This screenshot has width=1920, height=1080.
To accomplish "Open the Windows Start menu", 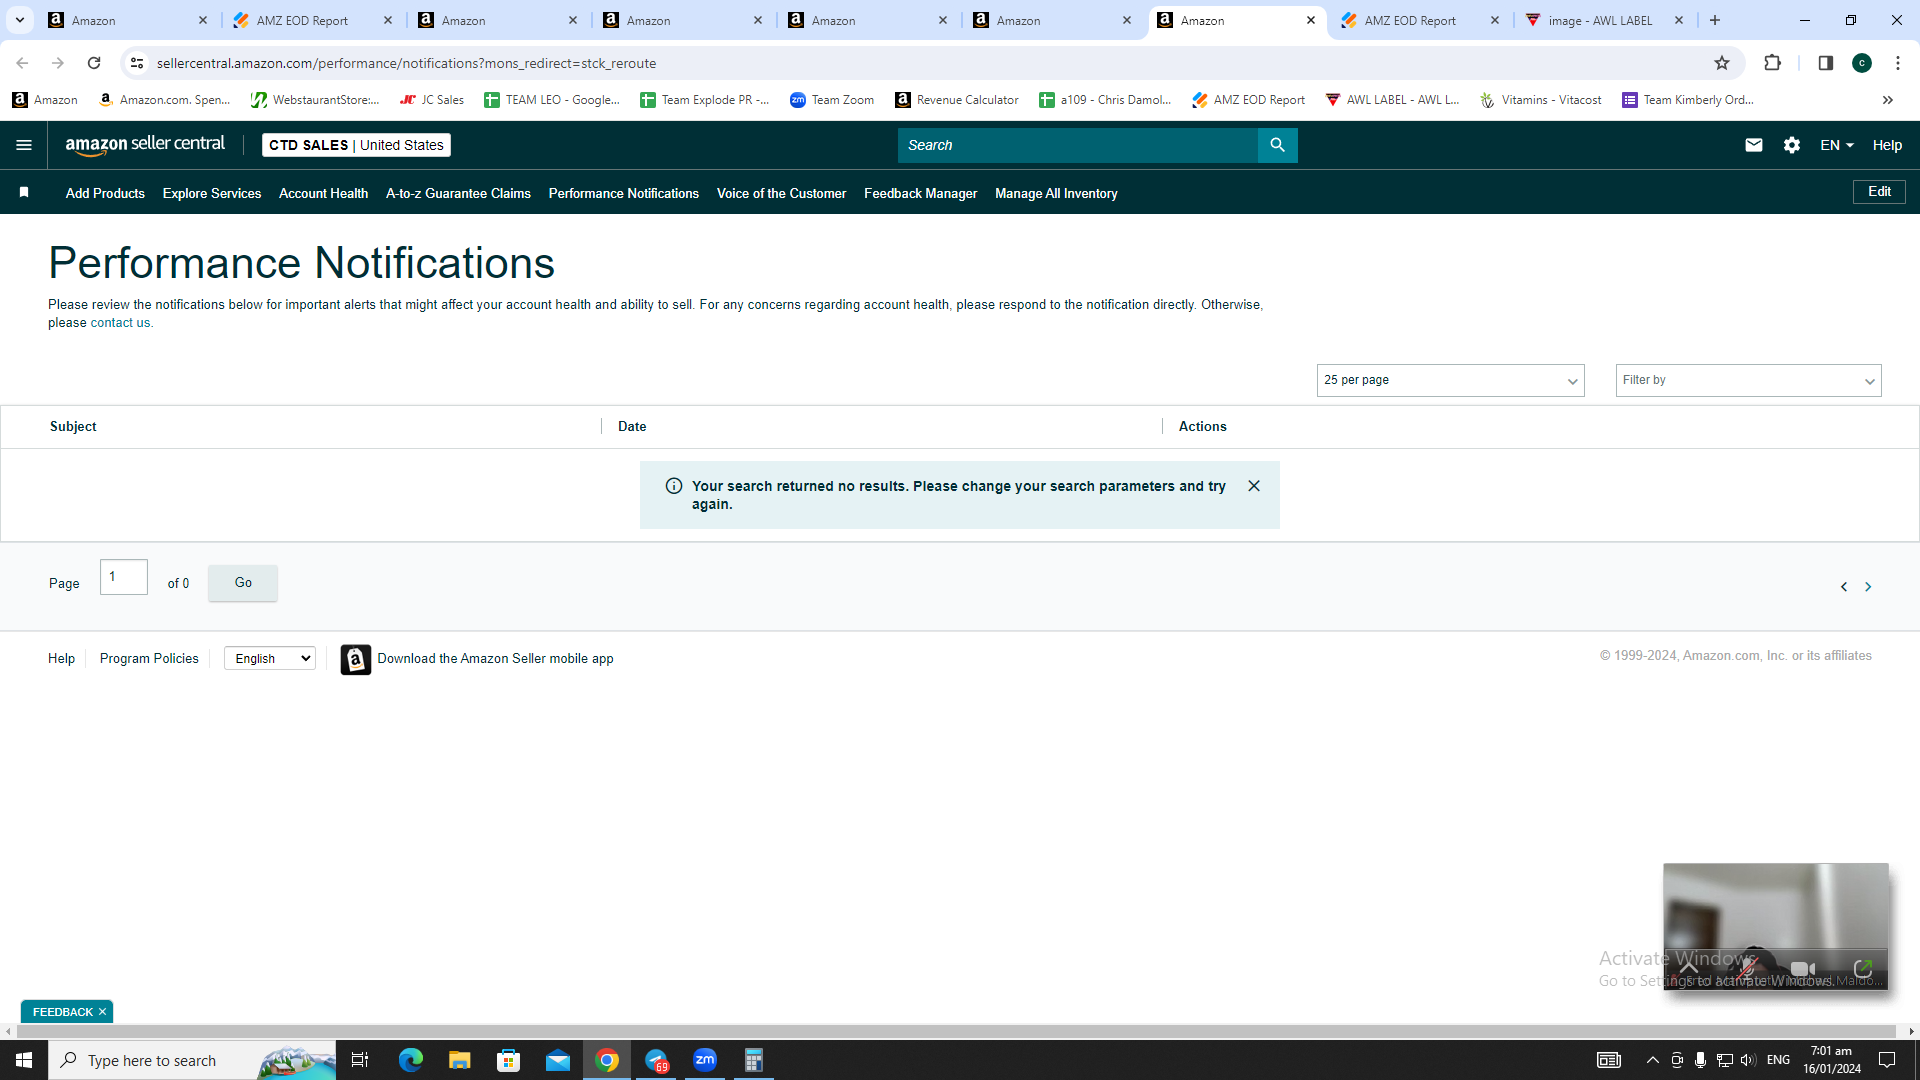I will [24, 1060].
